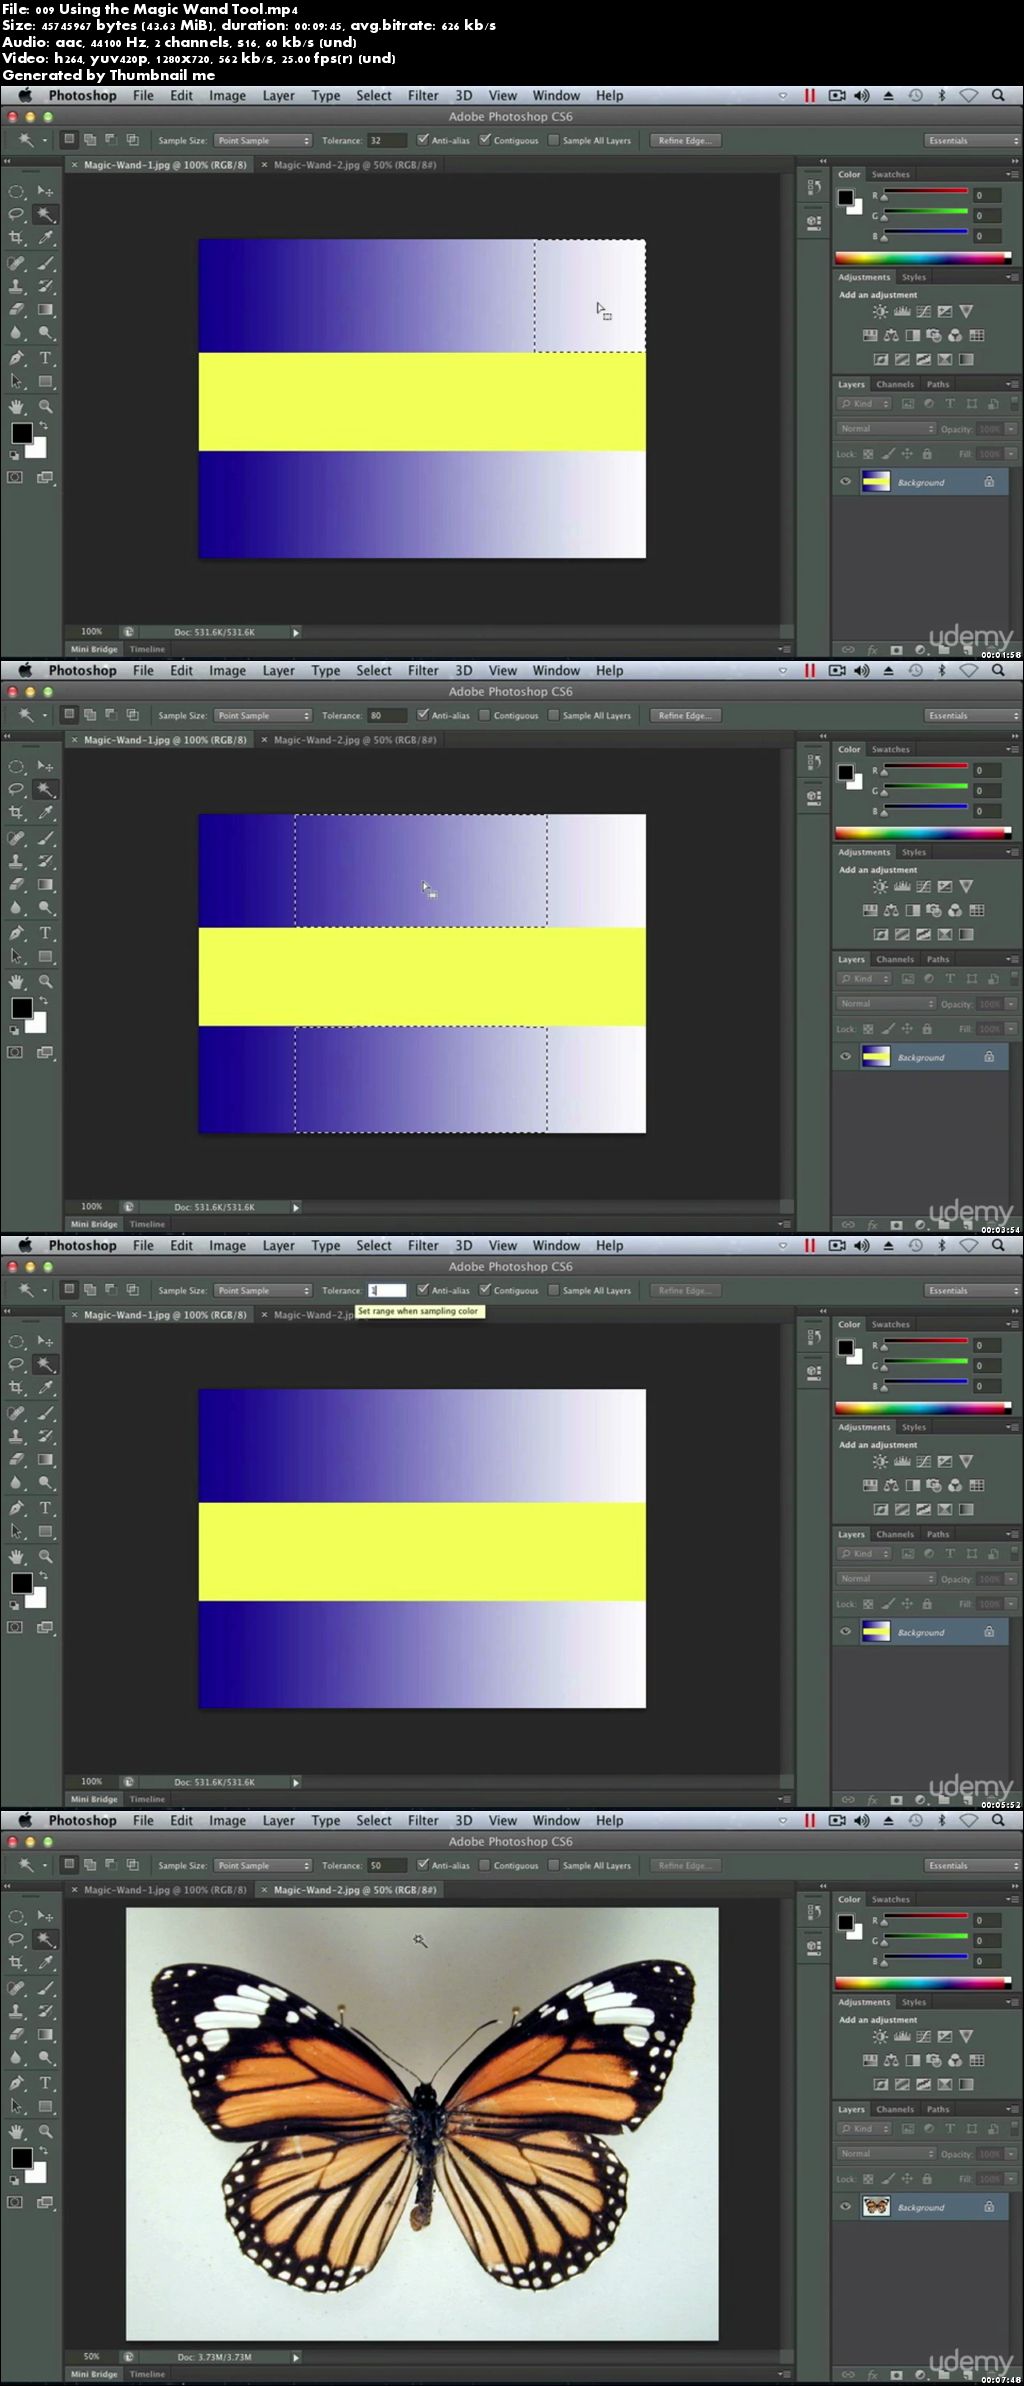Click Add to selection button in second frame
The height and width of the screenshot is (2386, 1024).
pyautogui.click(x=90, y=715)
